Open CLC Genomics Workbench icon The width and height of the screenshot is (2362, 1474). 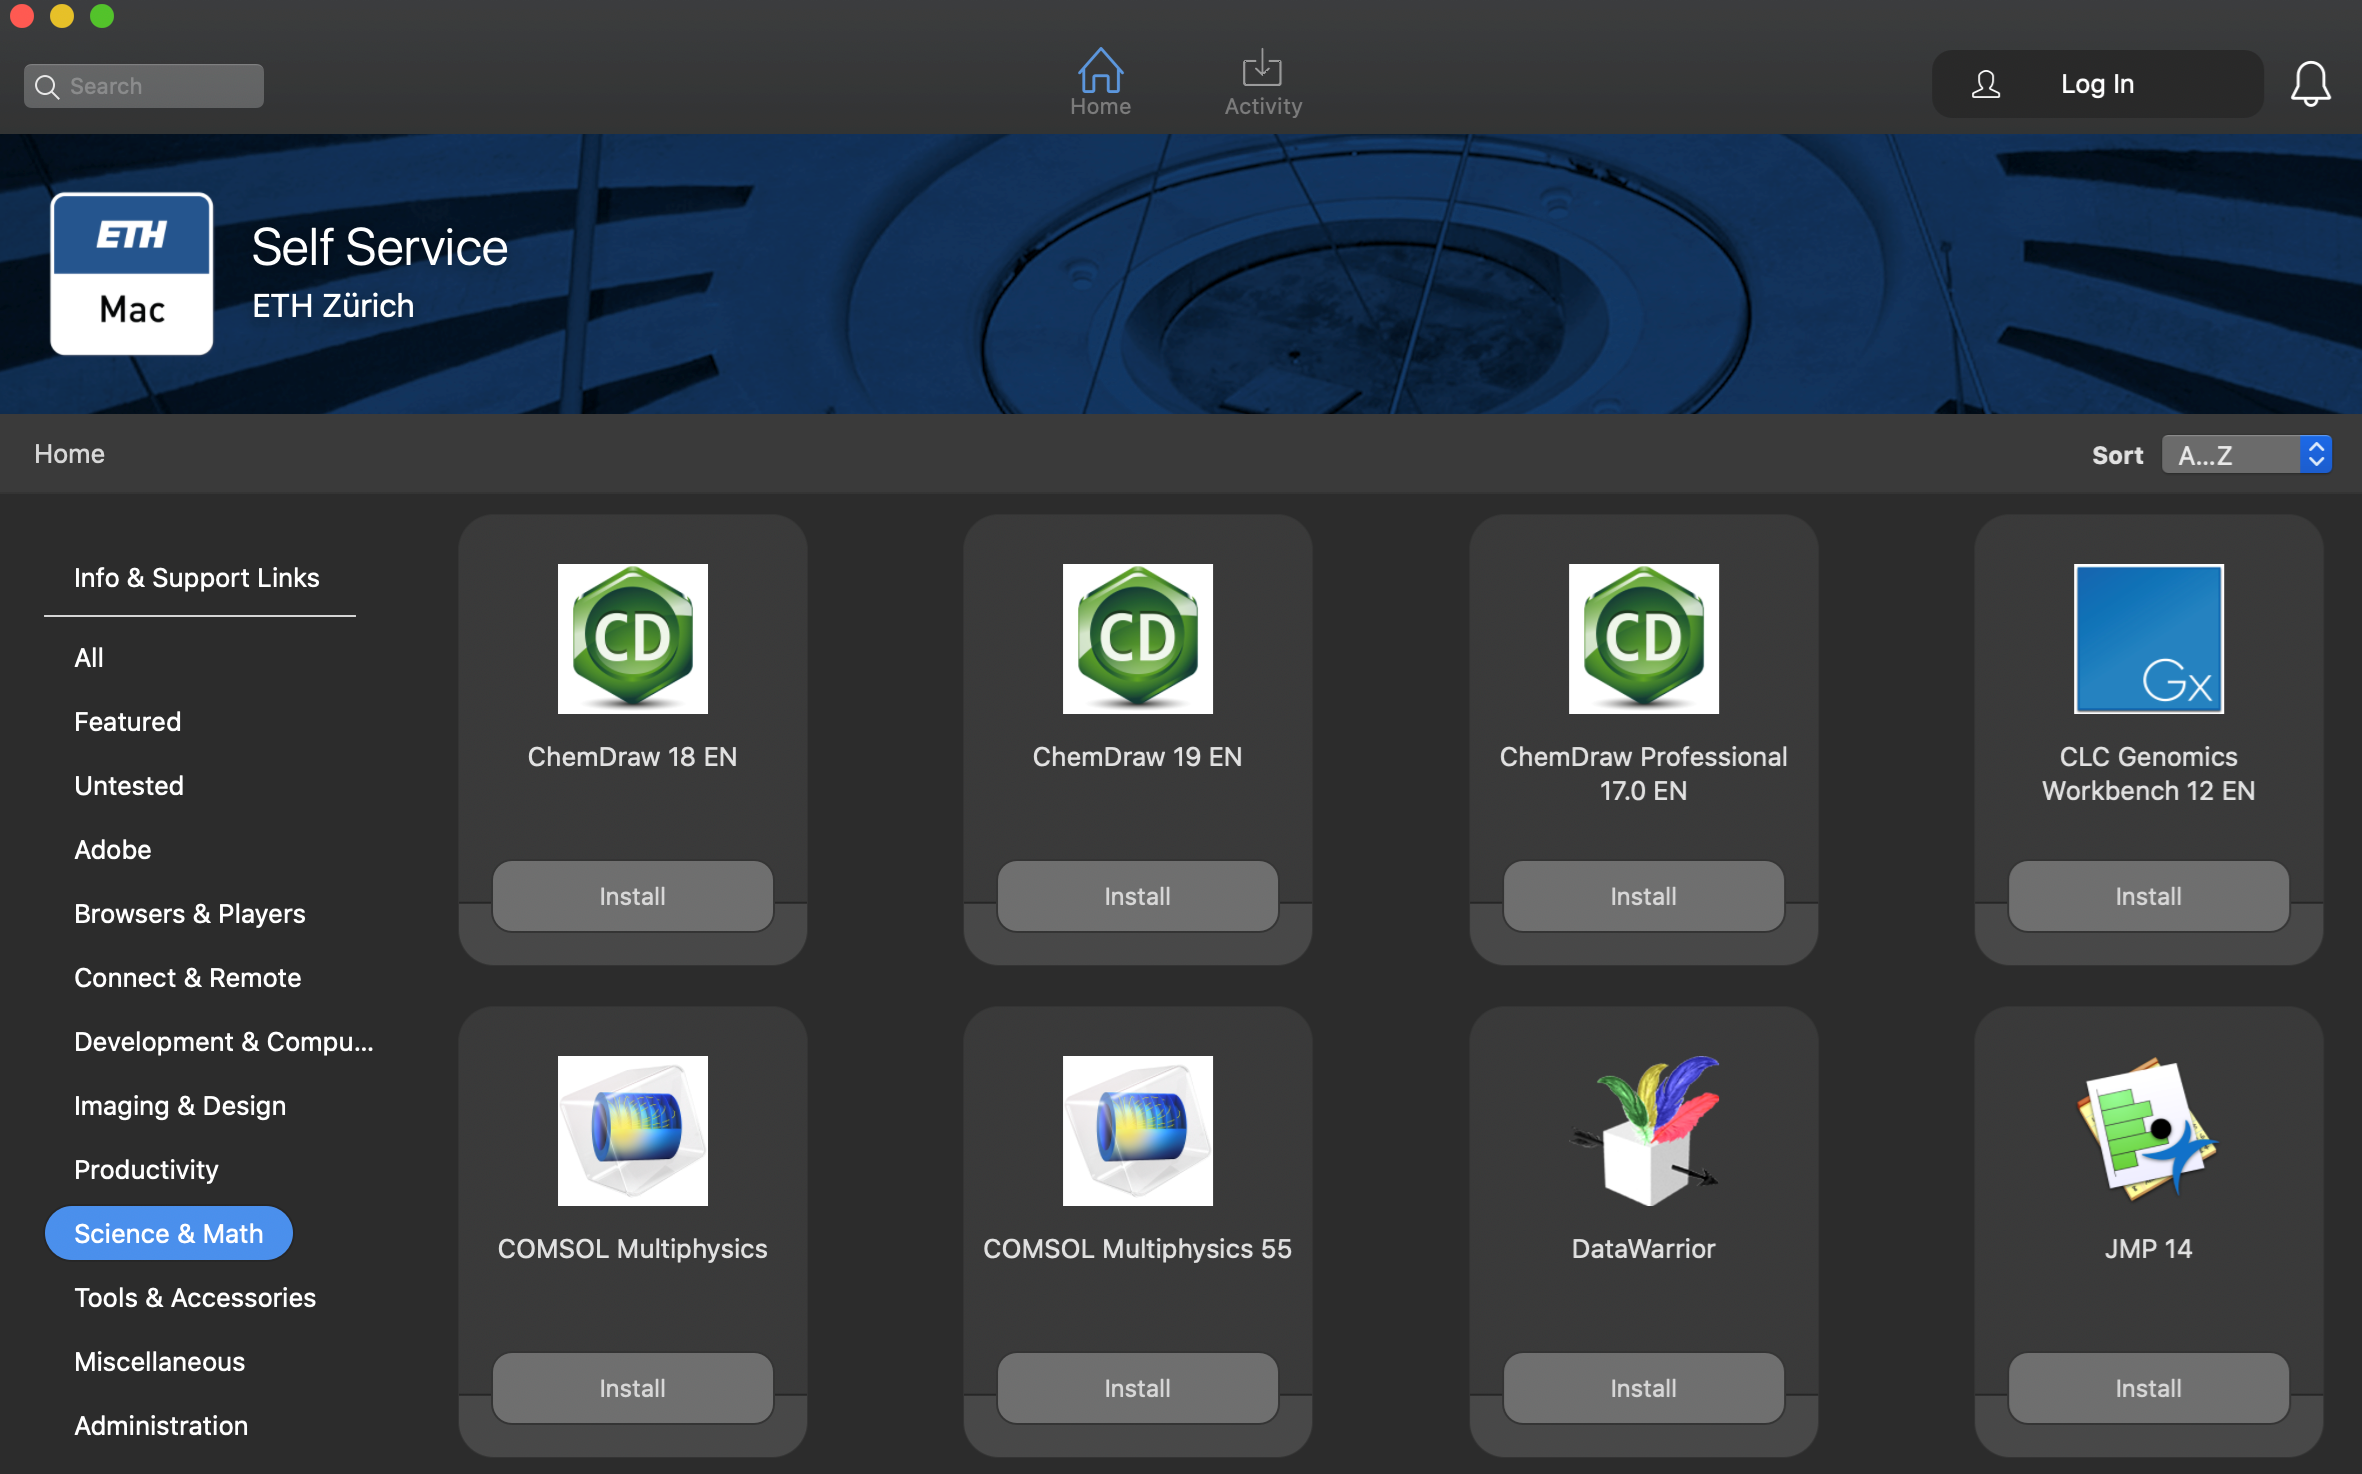point(2149,639)
